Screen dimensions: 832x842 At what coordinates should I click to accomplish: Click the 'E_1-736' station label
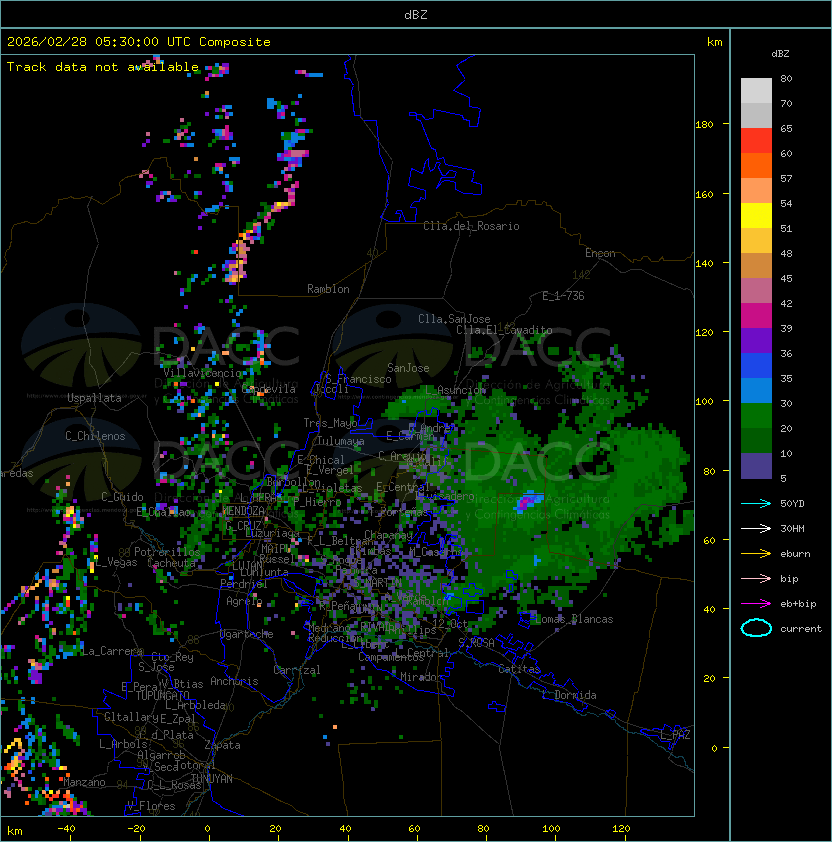coord(563,295)
